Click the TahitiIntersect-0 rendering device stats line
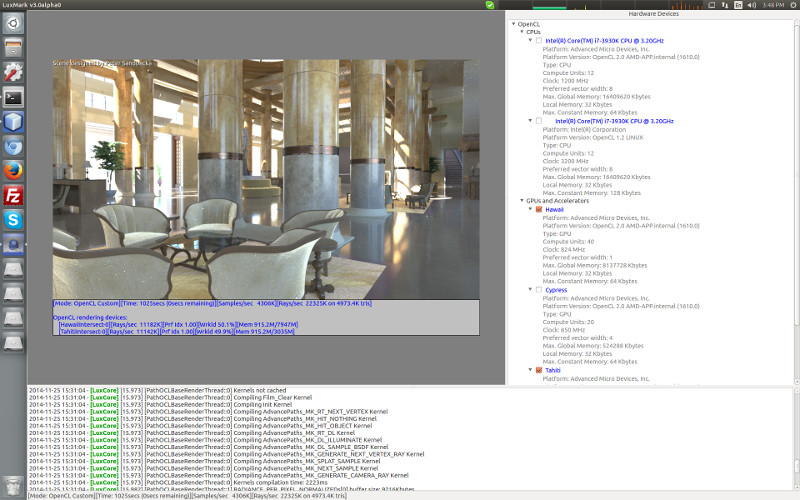This screenshot has height=500, width=800. [x=177, y=332]
